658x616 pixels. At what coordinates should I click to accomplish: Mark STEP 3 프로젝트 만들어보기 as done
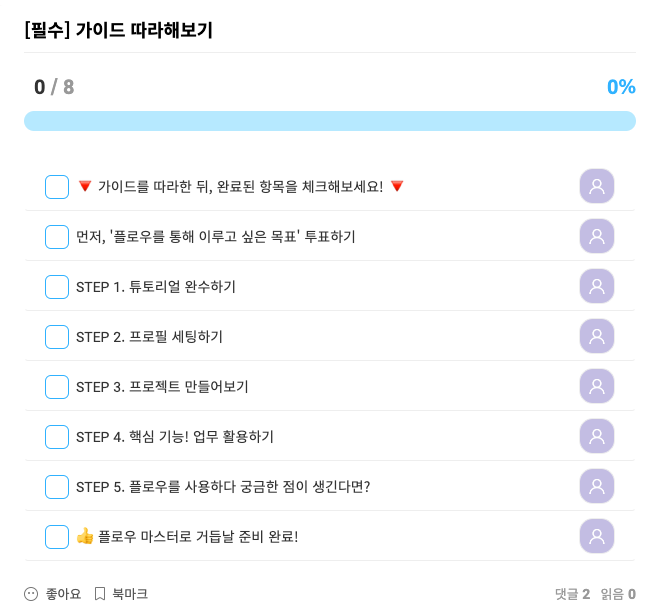click(57, 387)
